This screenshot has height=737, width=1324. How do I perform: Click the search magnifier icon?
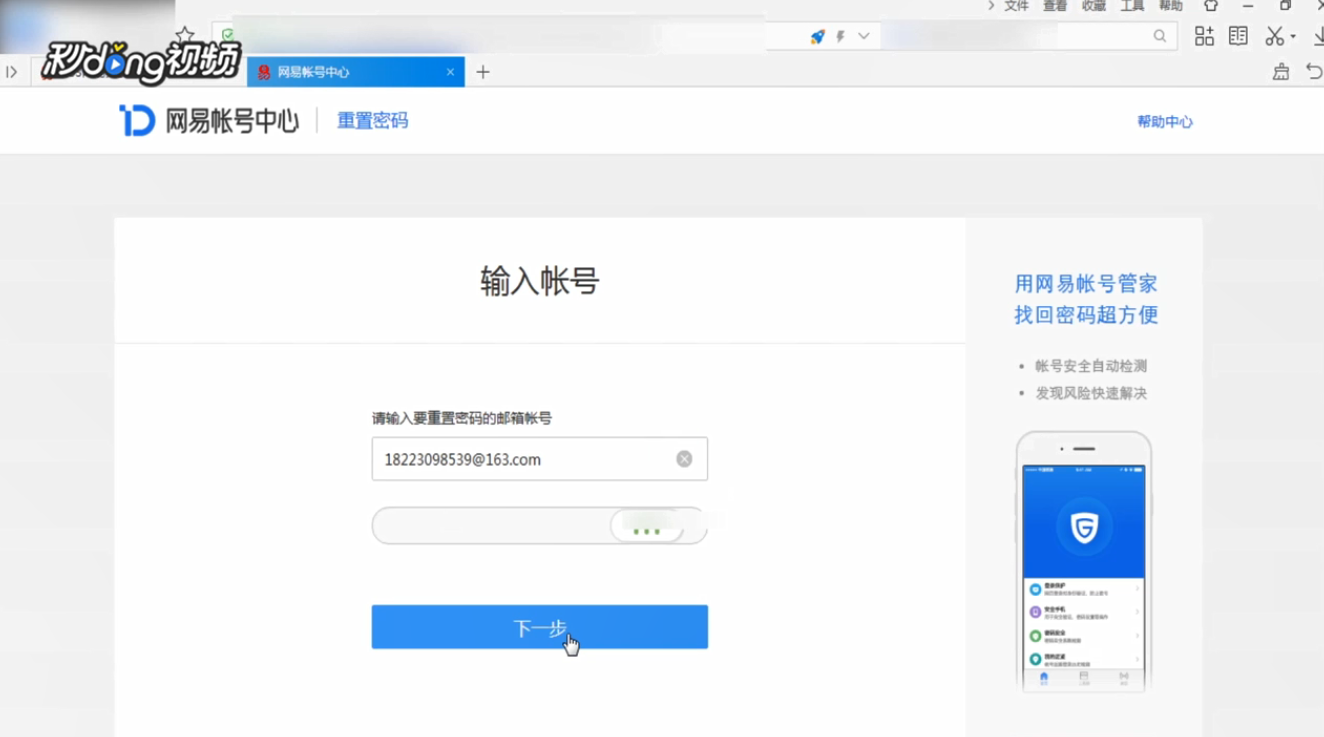point(1159,36)
